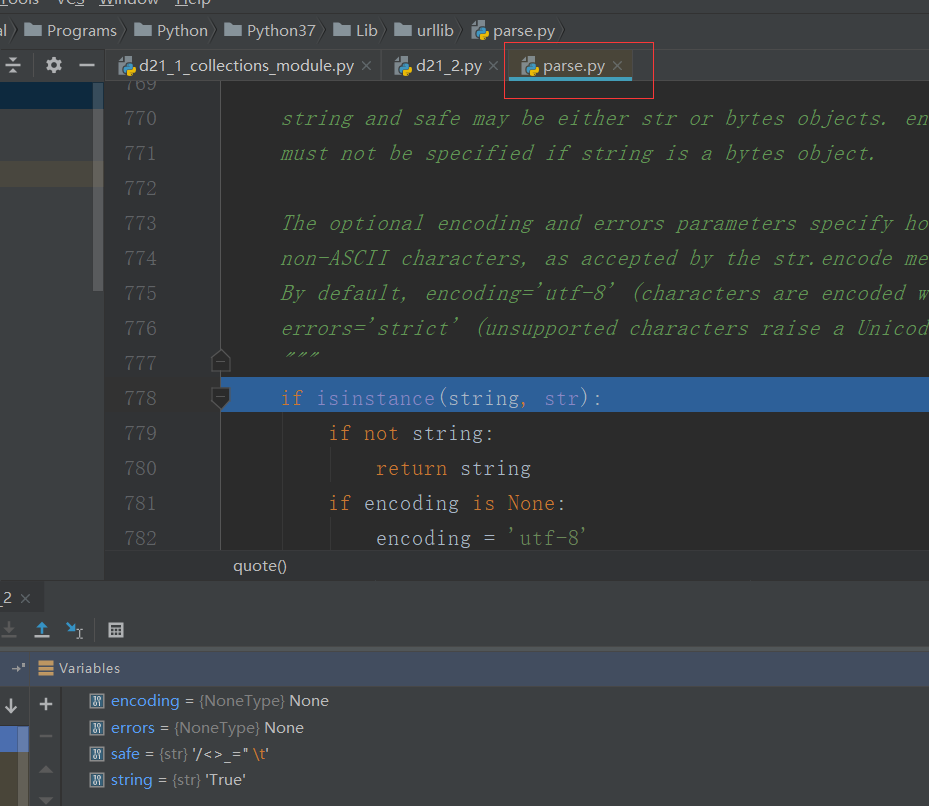Close the d21_1_collections_module.py tab
The image size is (929, 806).
[x=367, y=66]
